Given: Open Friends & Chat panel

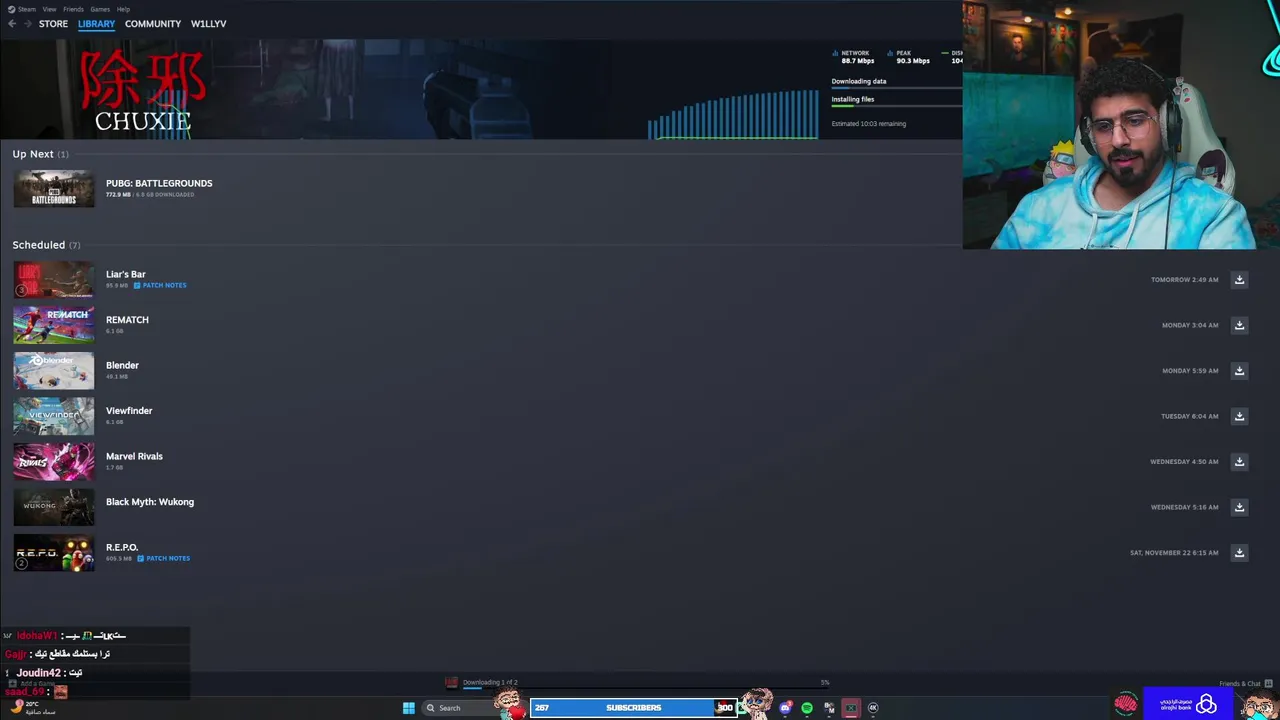Looking at the screenshot, I should pos(1246,684).
